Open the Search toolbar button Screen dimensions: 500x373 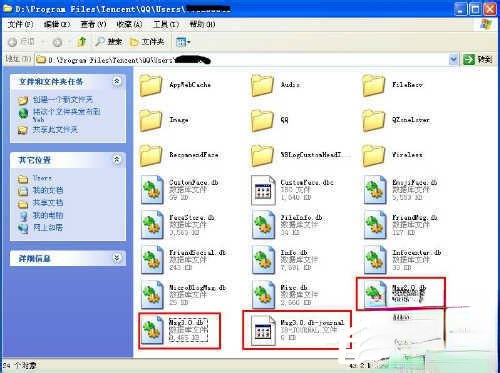point(108,42)
